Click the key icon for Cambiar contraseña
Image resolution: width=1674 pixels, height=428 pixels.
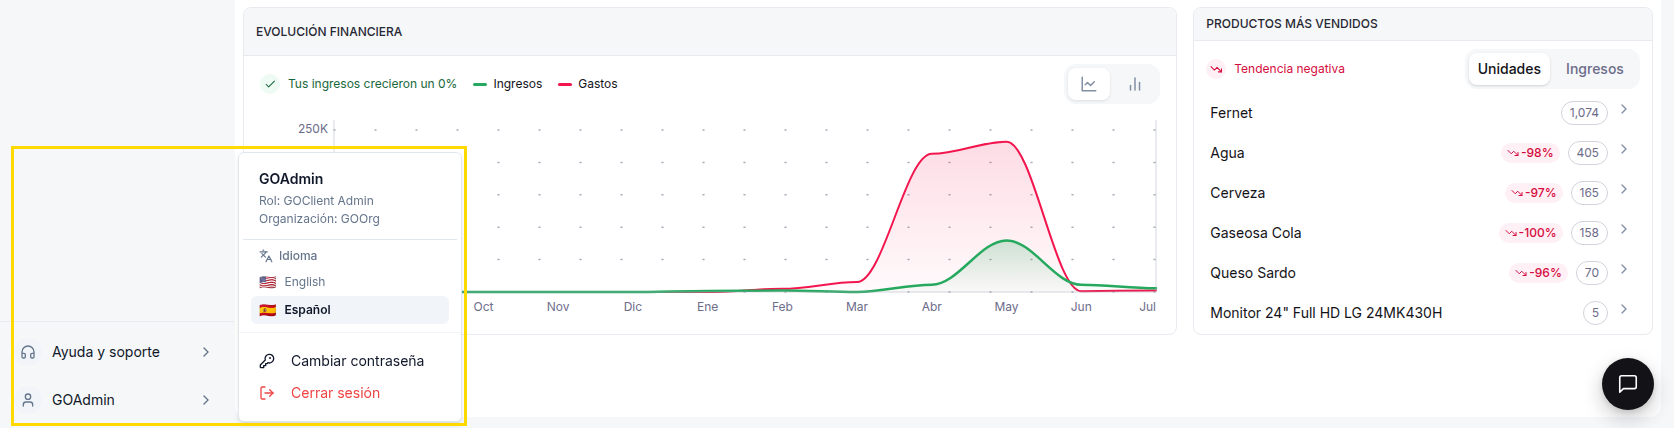pos(267,361)
